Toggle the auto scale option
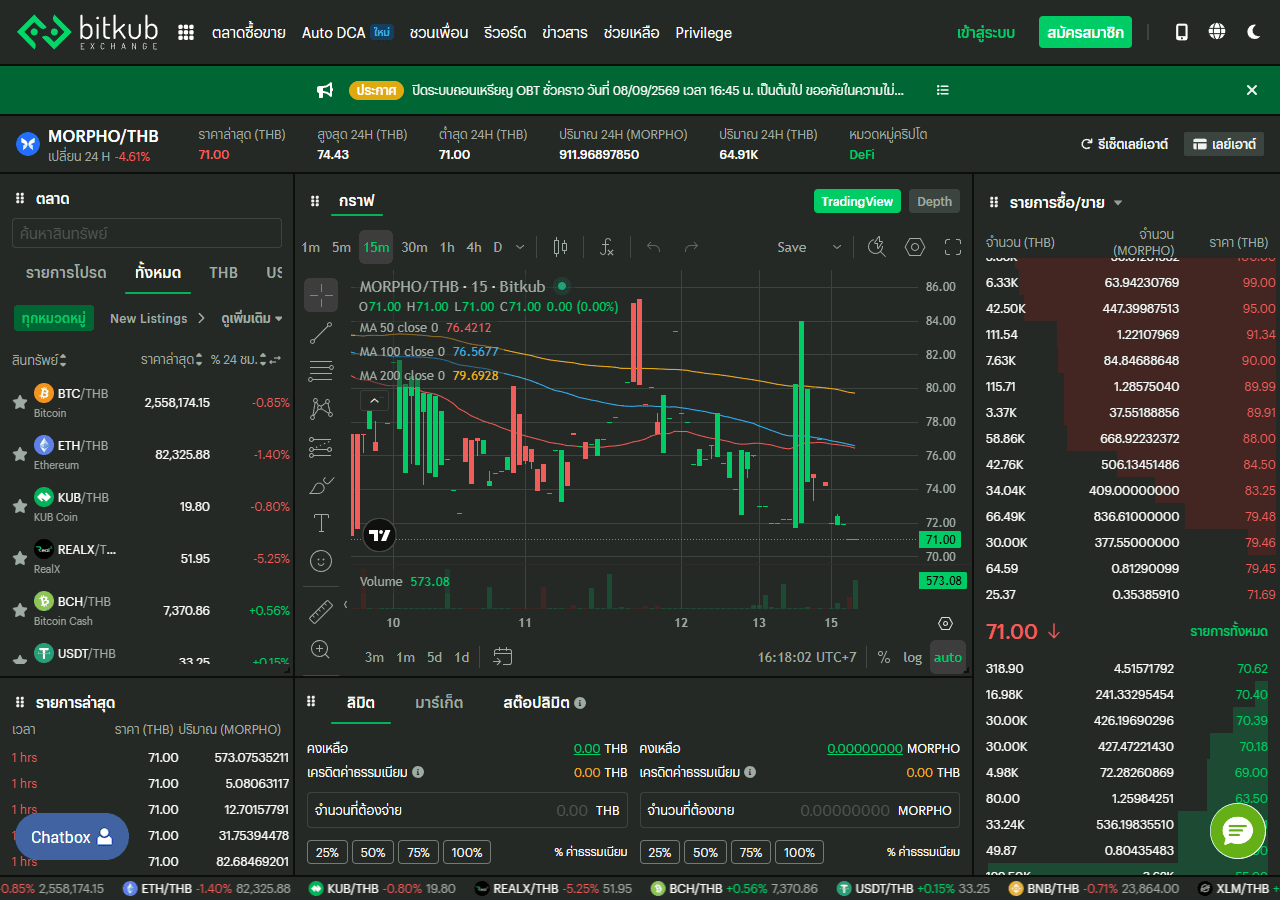The height and width of the screenshot is (900, 1280). [x=947, y=657]
